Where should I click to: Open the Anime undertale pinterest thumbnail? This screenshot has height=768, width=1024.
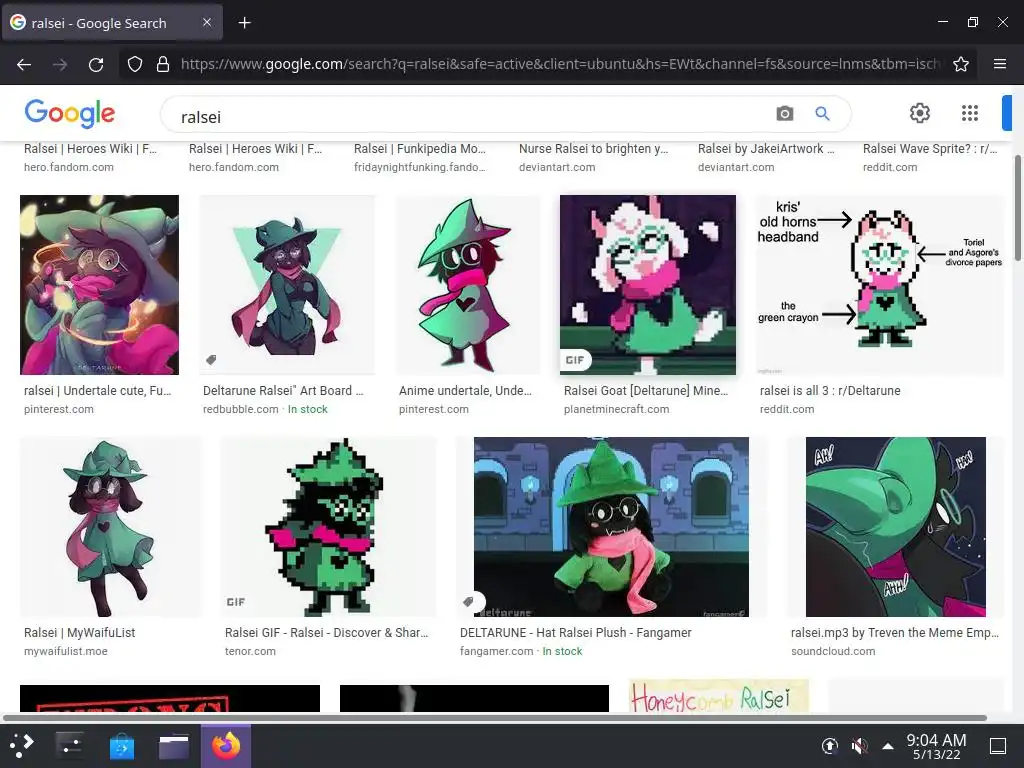[468, 285]
